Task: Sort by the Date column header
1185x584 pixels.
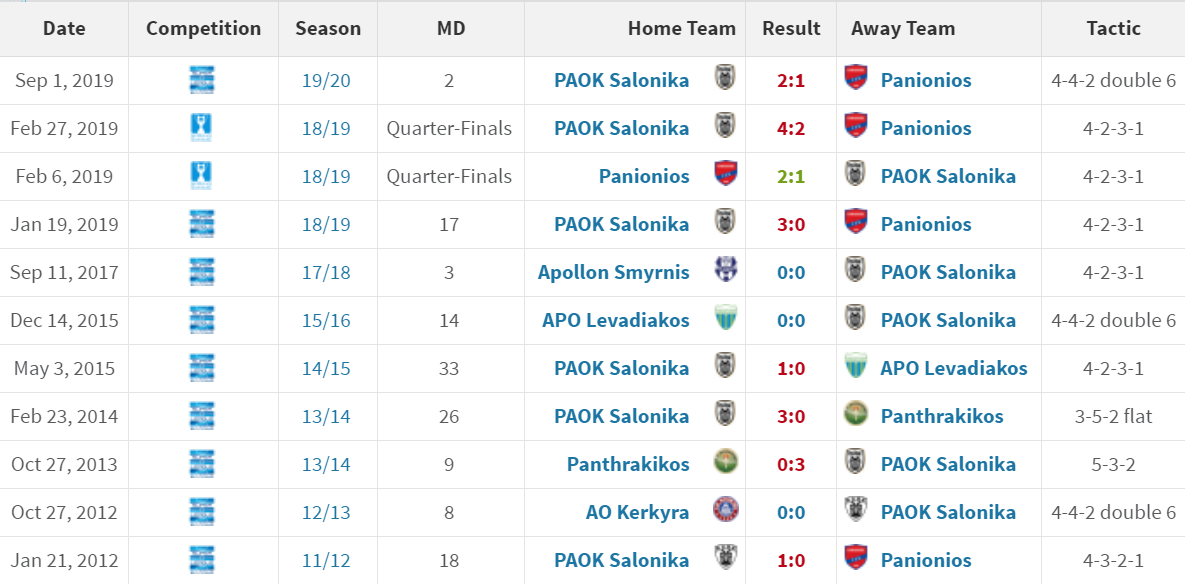Action: pos(64,29)
